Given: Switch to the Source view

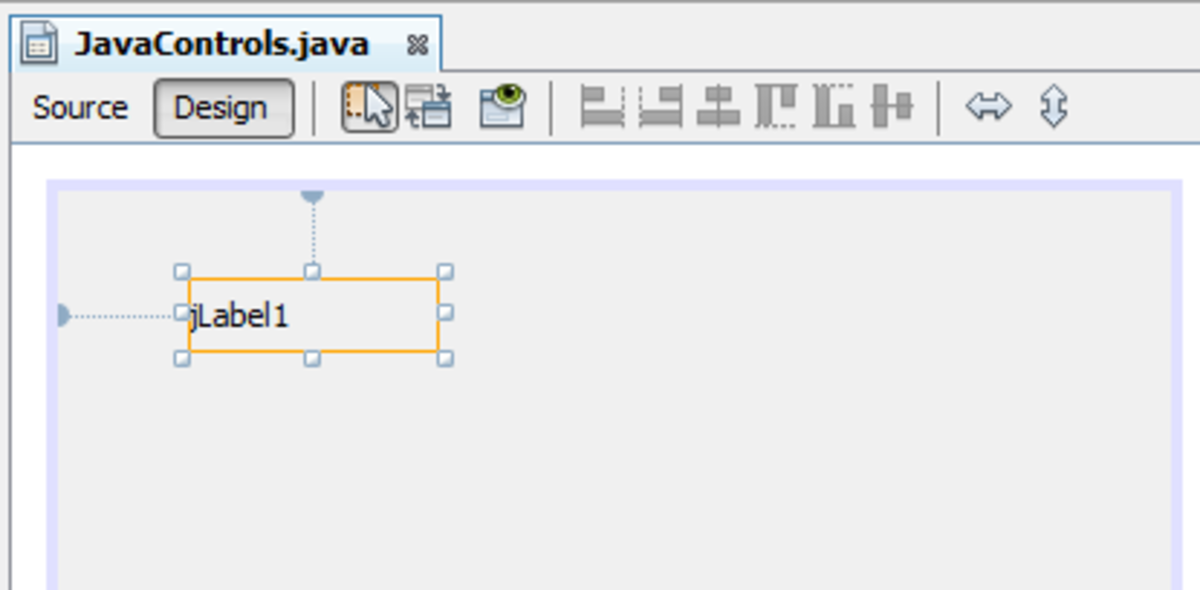Looking at the screenshot, I should (x=80, y=108).
